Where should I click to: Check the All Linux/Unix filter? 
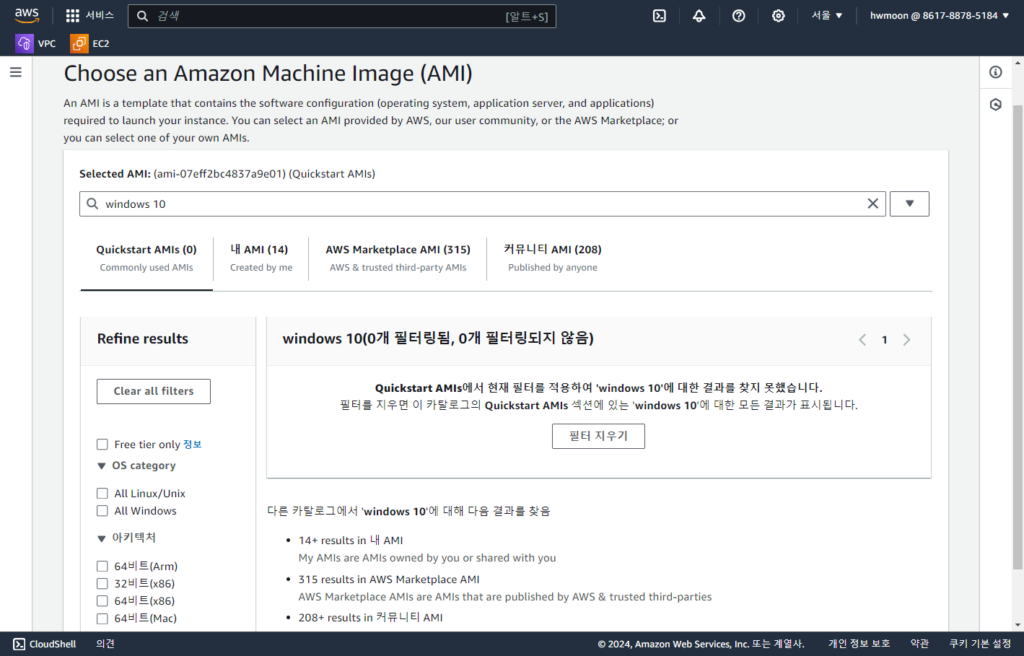102,493
